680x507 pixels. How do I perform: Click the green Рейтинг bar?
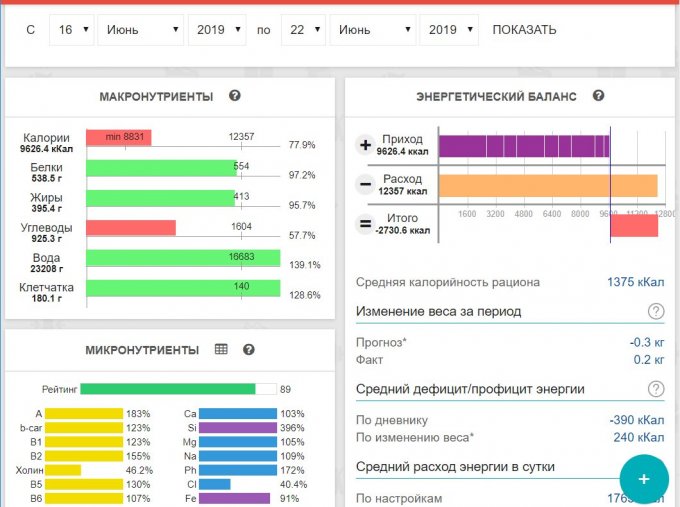pyautogui.click(x=167, y=389)
